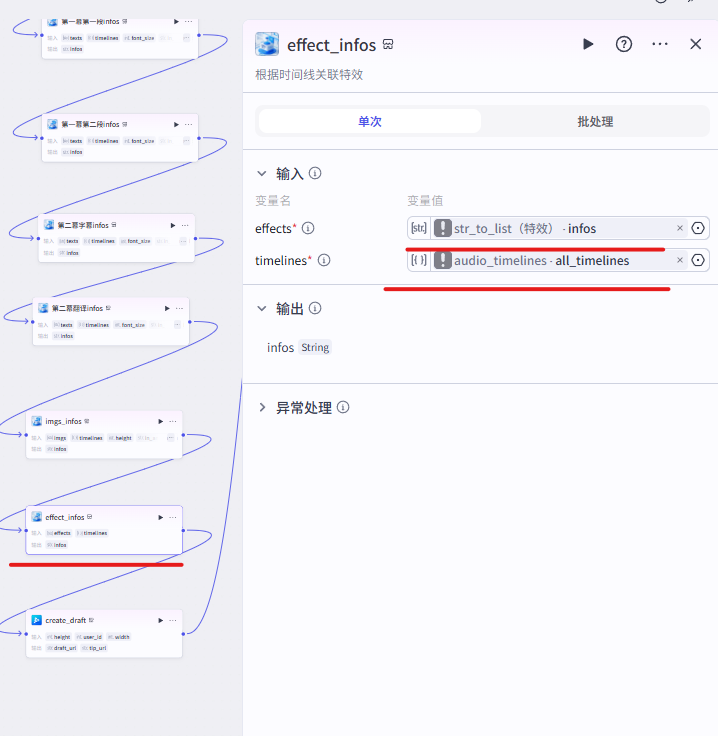This screenshot has height=736, width=718.
Task: Expand hidden inputs on 第一幕第二段infos node
Action: coord(186,141)
